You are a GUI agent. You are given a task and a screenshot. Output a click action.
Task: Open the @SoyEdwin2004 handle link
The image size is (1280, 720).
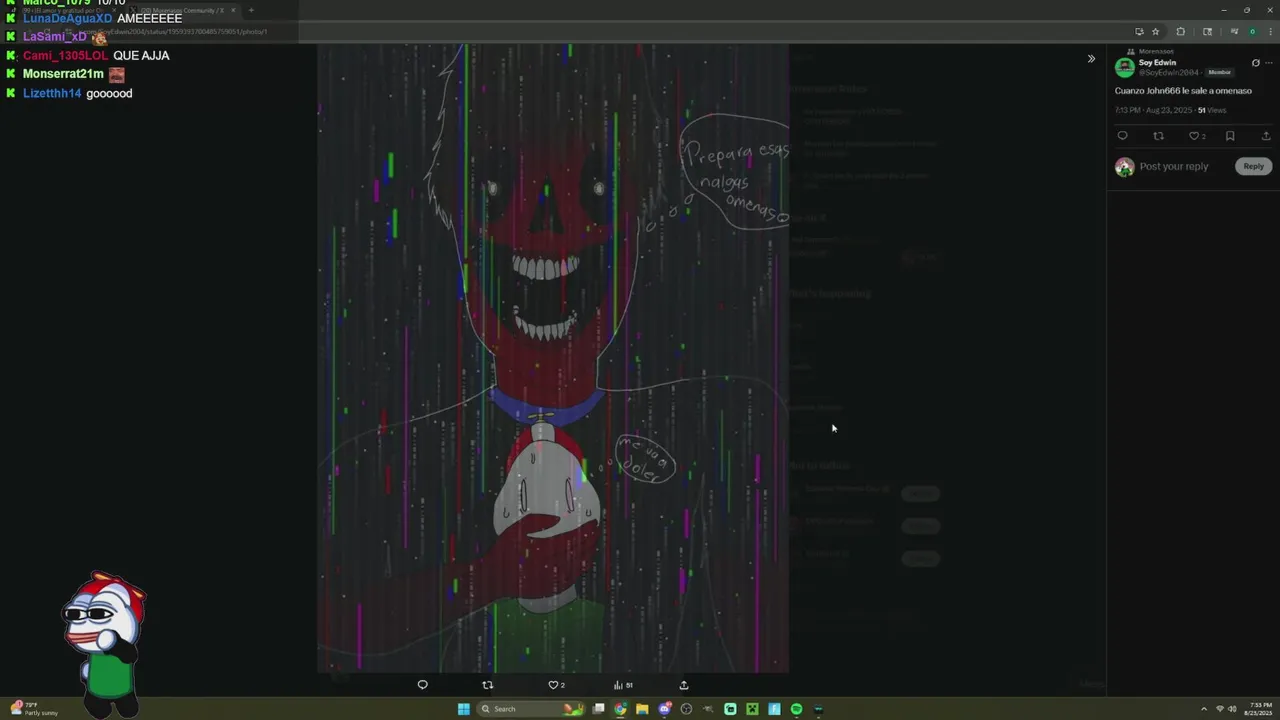pos(1168,72)
